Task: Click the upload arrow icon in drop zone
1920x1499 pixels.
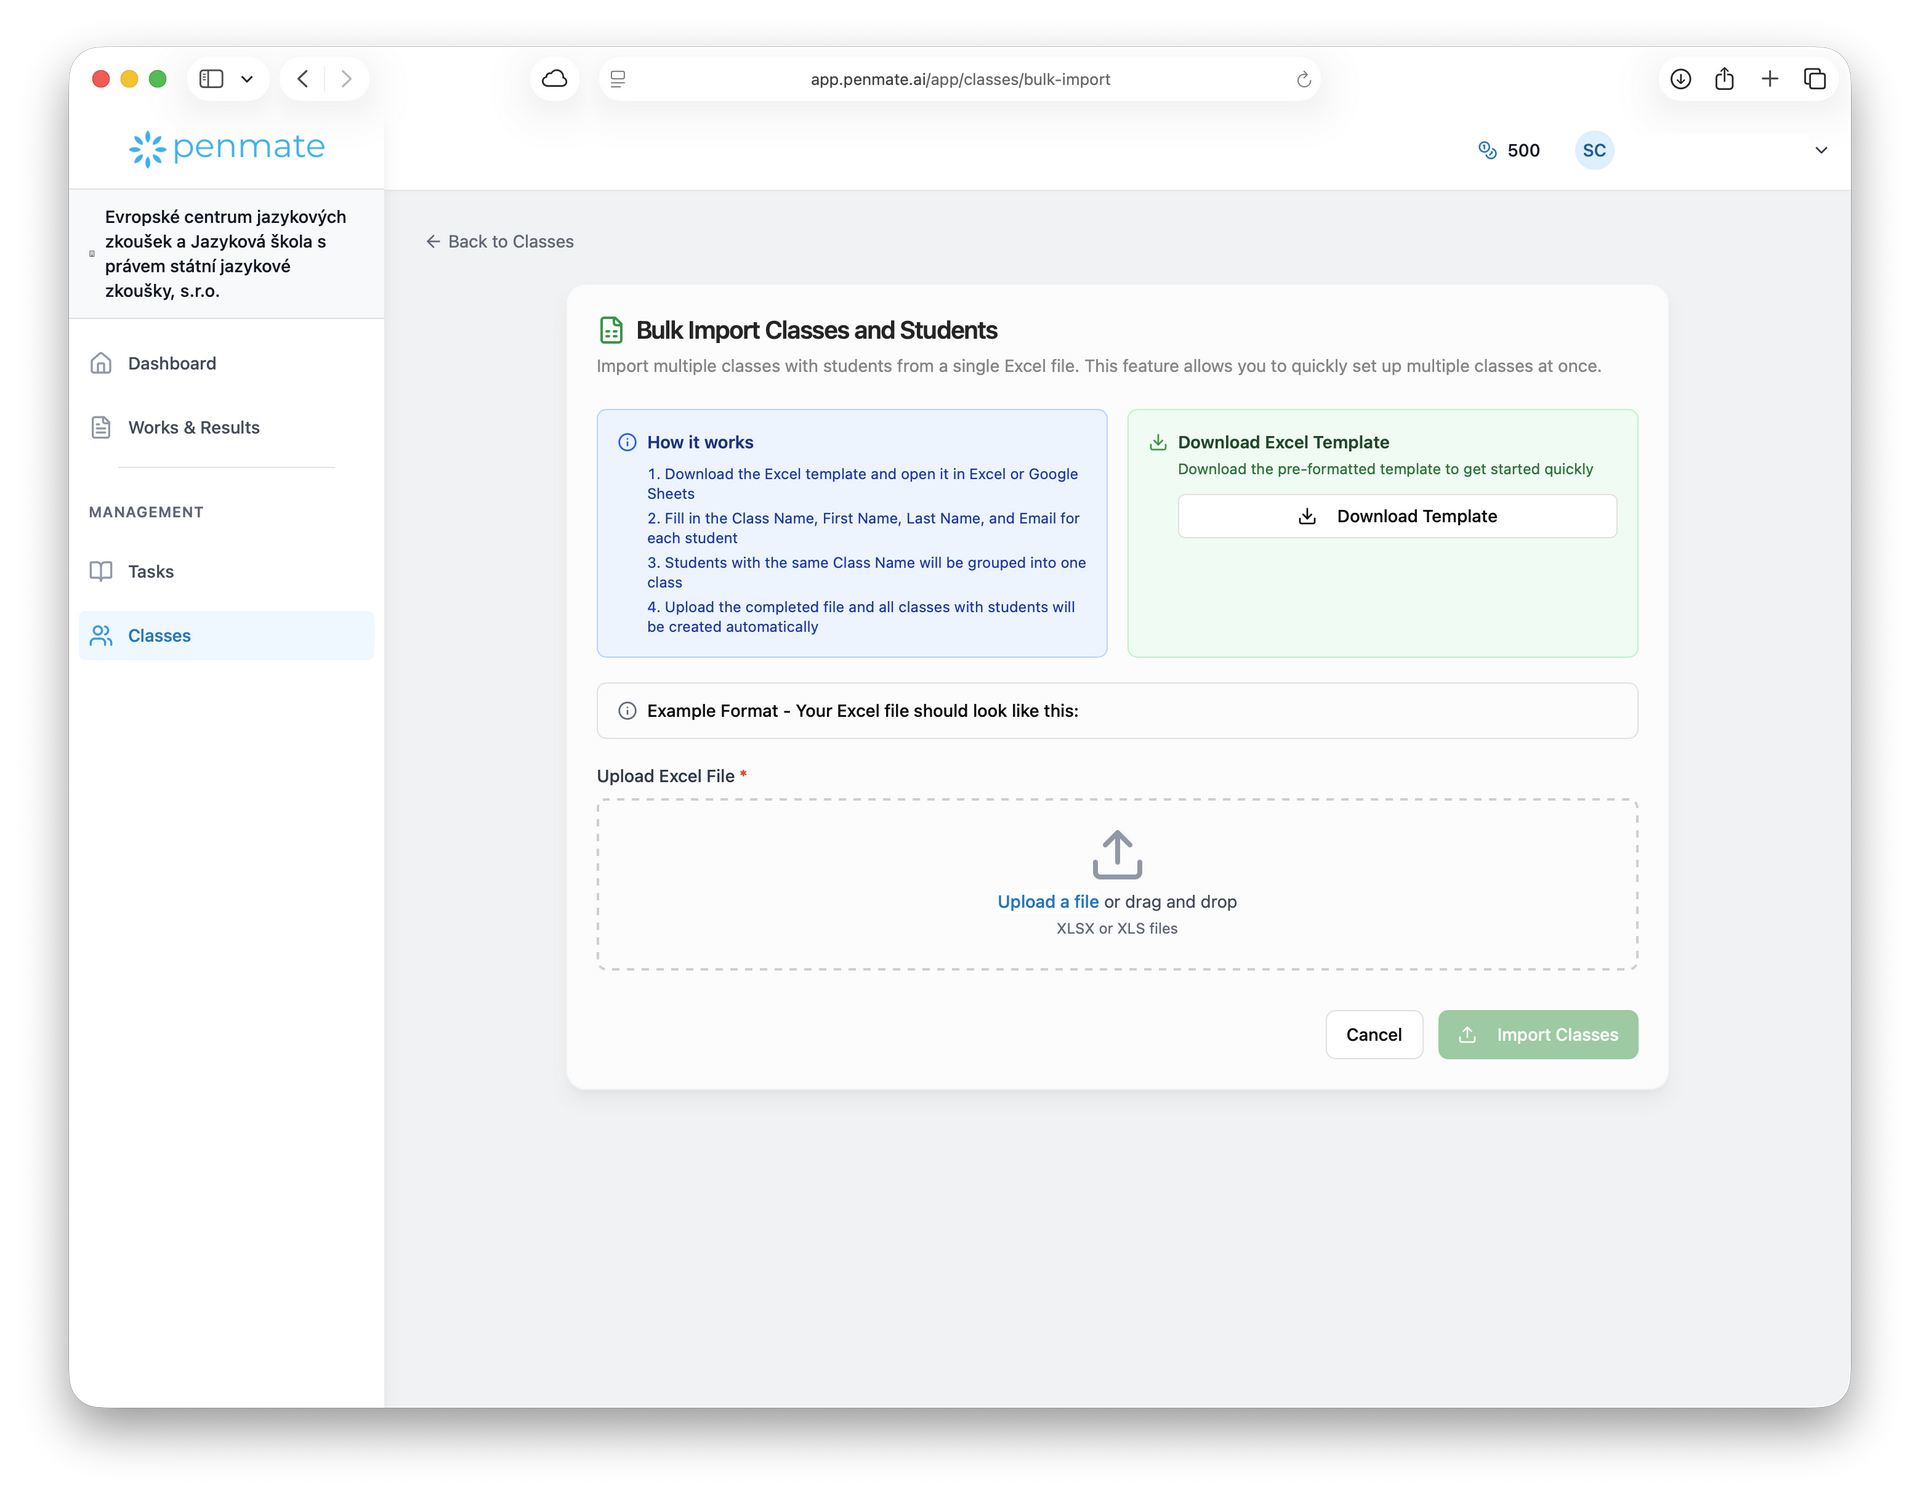Action: pos(1116,855)
